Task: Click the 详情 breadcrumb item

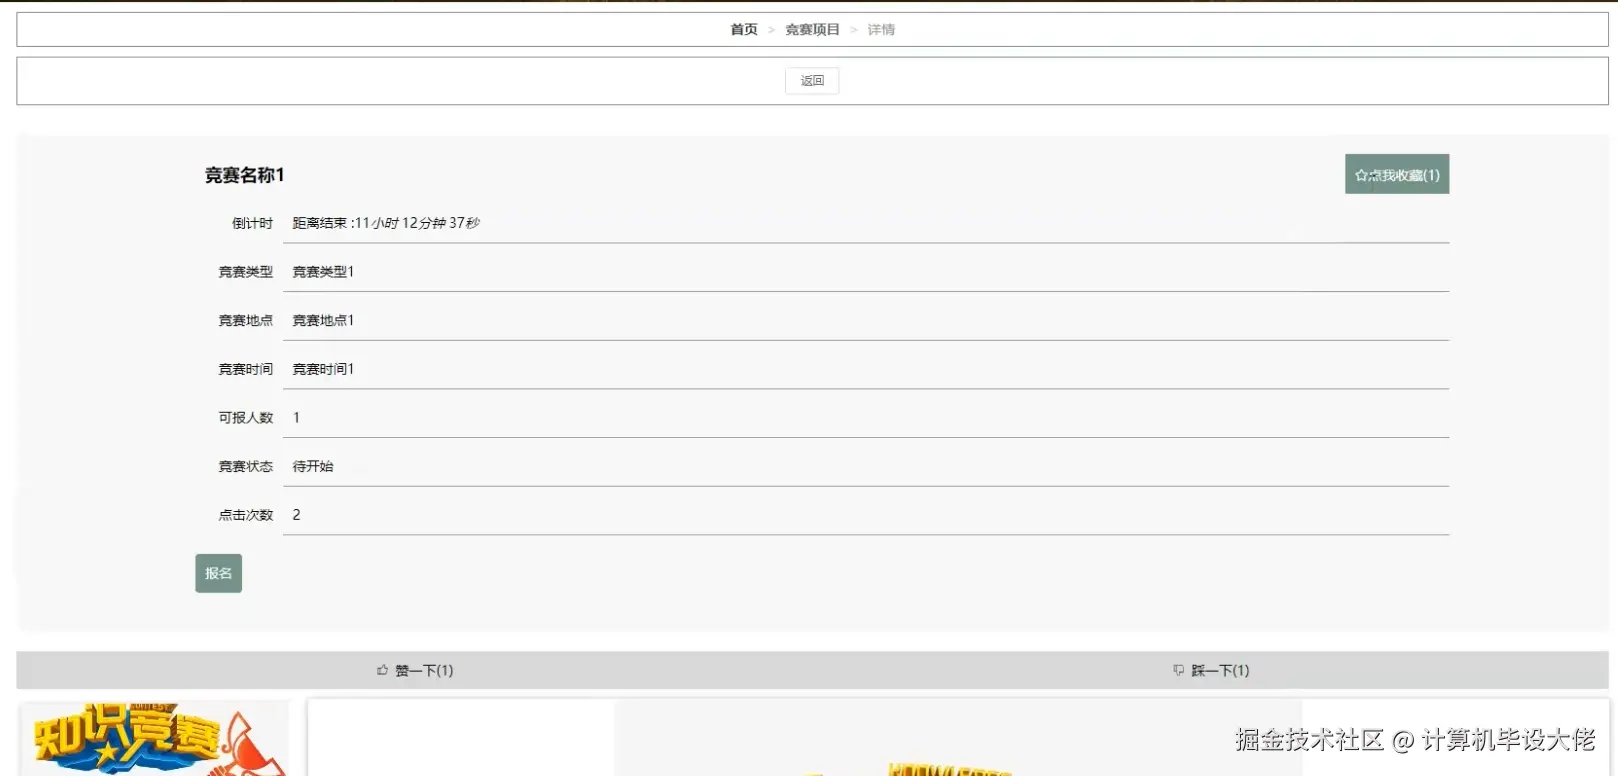Action: point(881,30)
